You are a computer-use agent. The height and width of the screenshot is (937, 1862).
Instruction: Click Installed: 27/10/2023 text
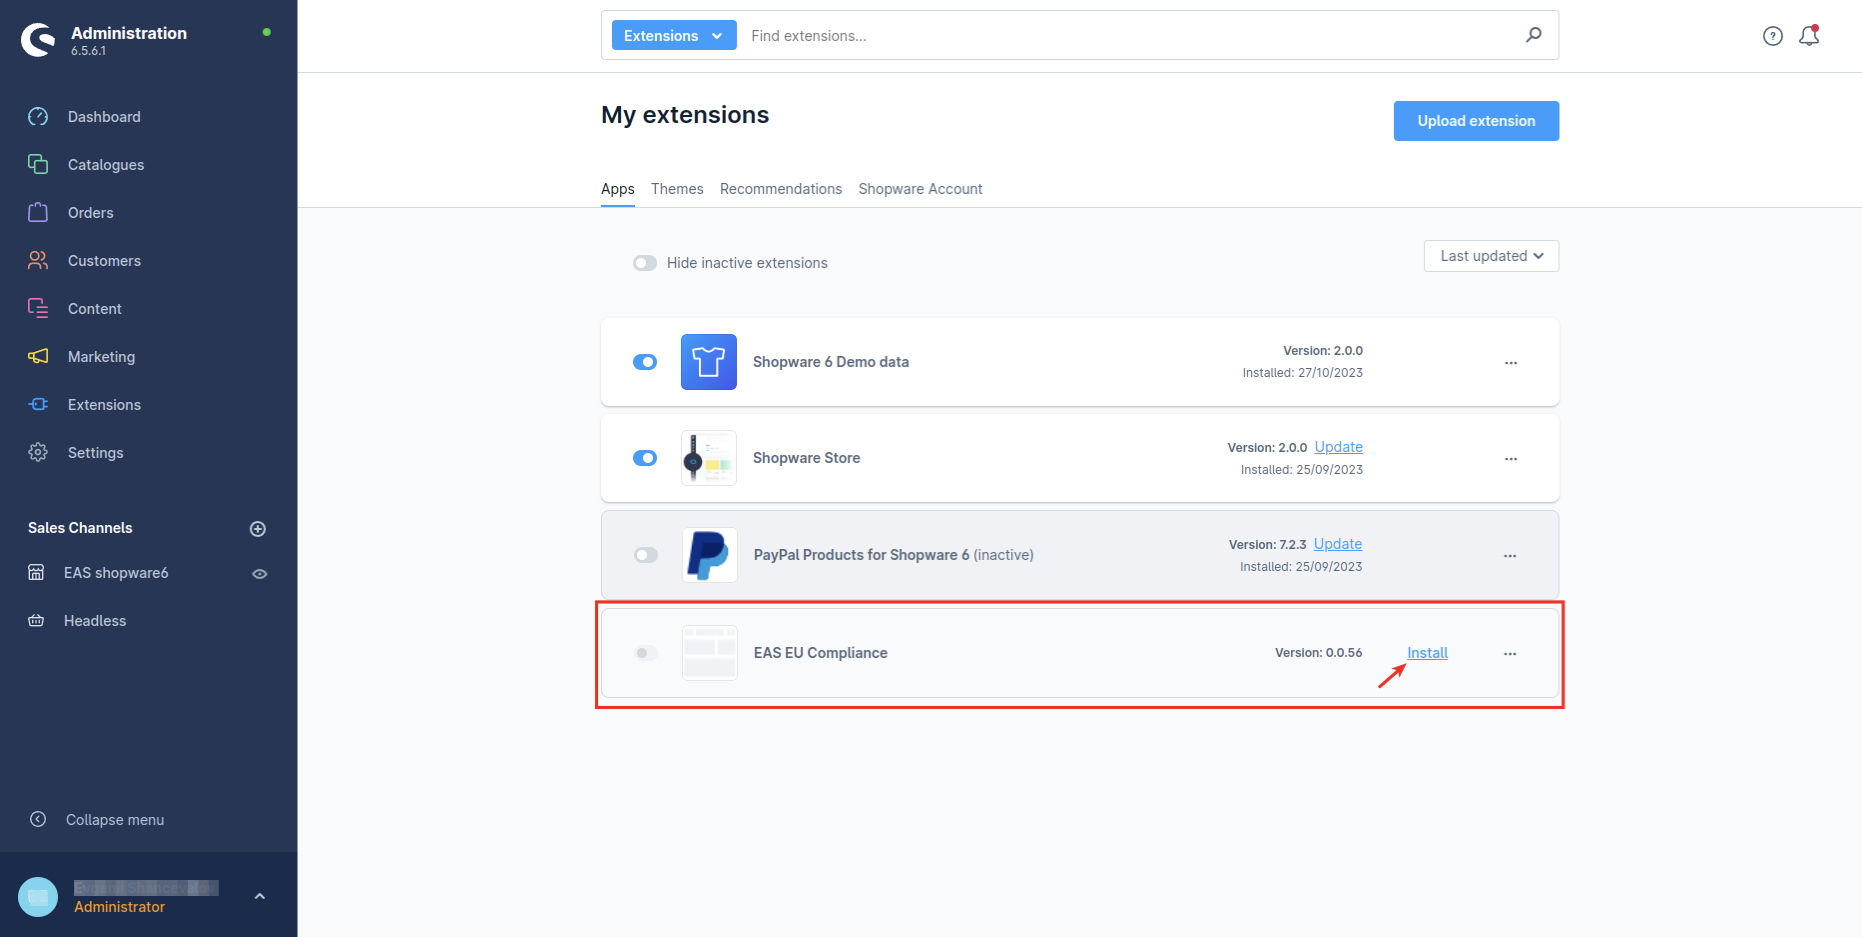tap(1302, 373)
